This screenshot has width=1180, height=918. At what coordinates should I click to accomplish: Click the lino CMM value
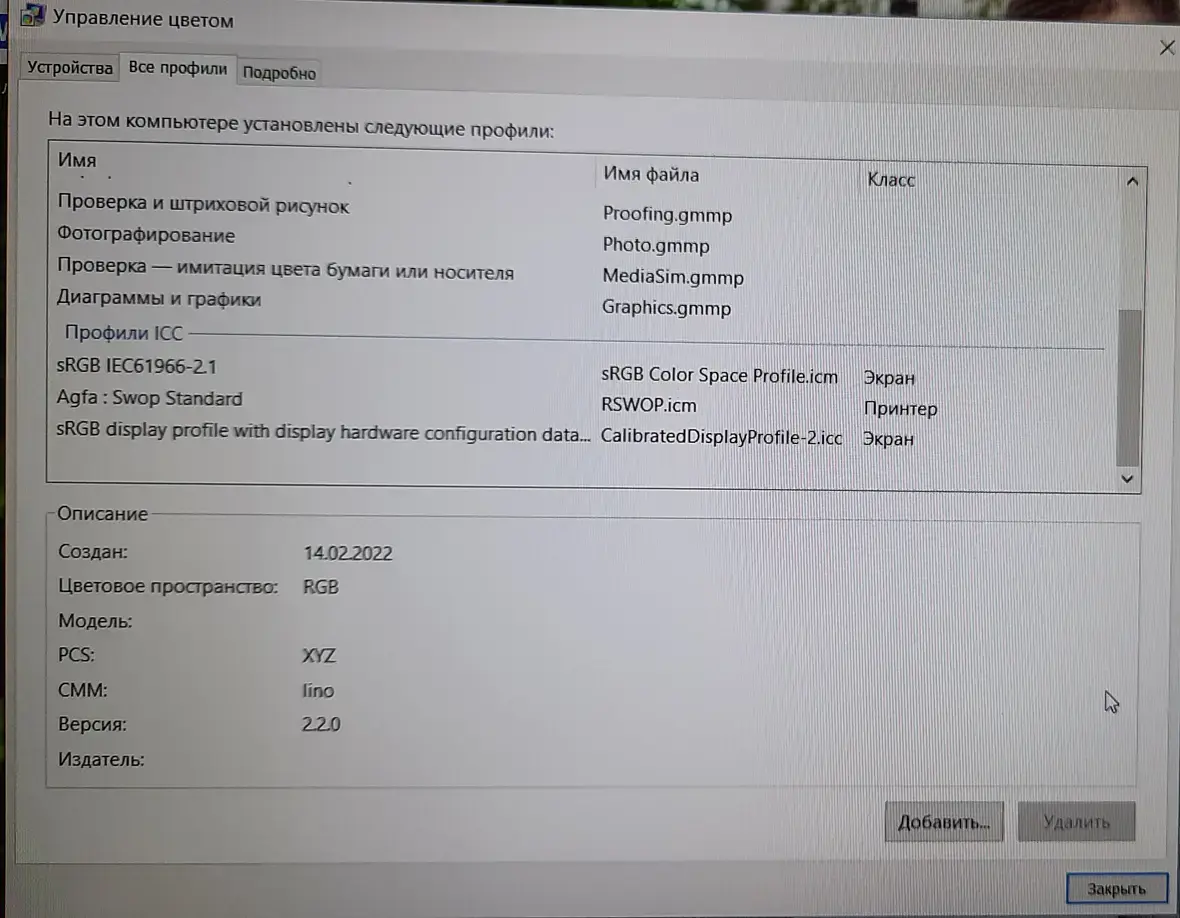[318, 690]
